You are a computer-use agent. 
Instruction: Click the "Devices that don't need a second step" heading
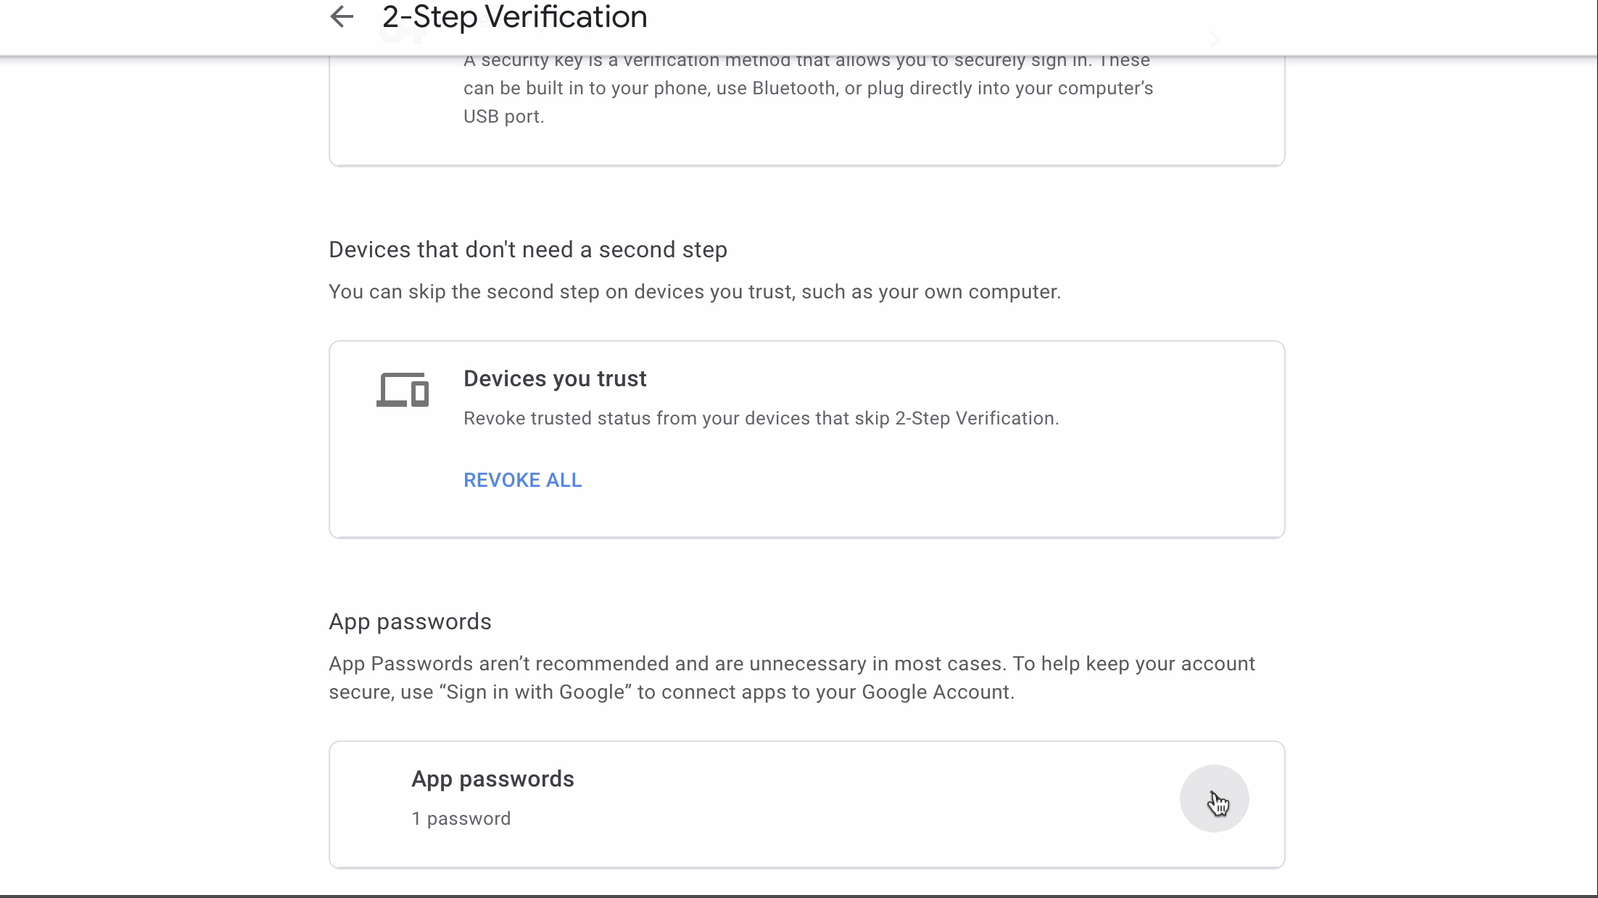tap(527, 250)
